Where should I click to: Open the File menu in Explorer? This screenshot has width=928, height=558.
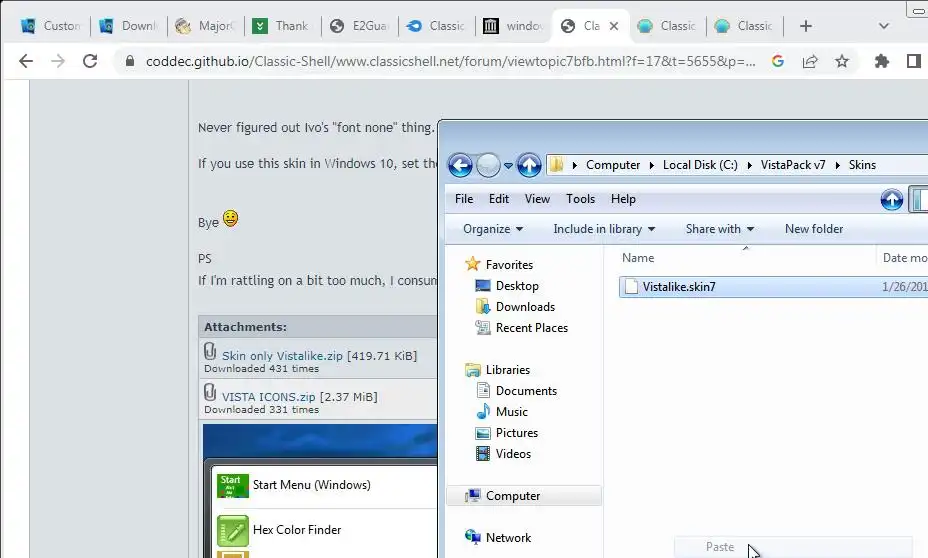click(464, 199)
